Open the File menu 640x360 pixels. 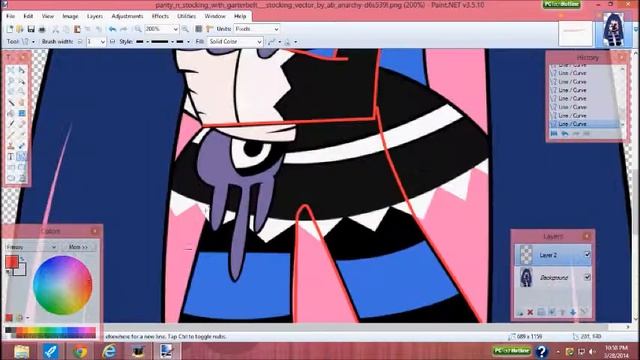click(x=11, y=16)
